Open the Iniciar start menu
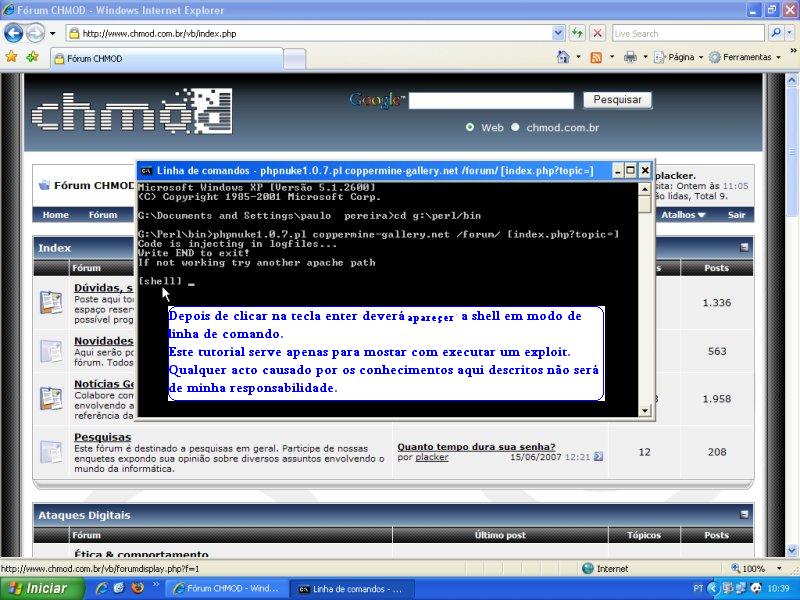 point(41,589)
